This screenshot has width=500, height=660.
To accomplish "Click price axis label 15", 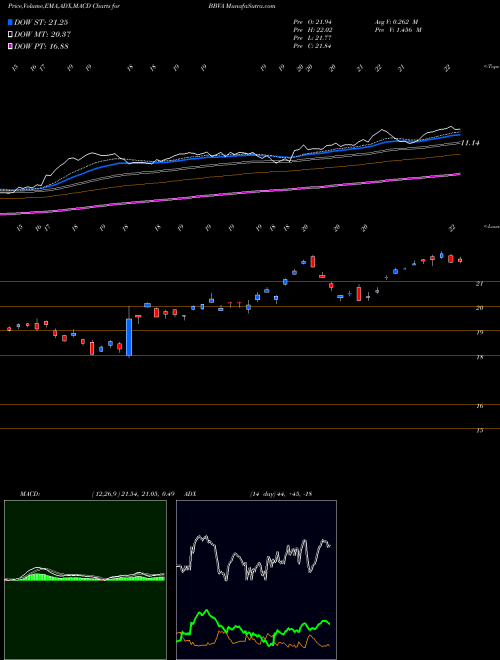I will [x=479, y=431].
